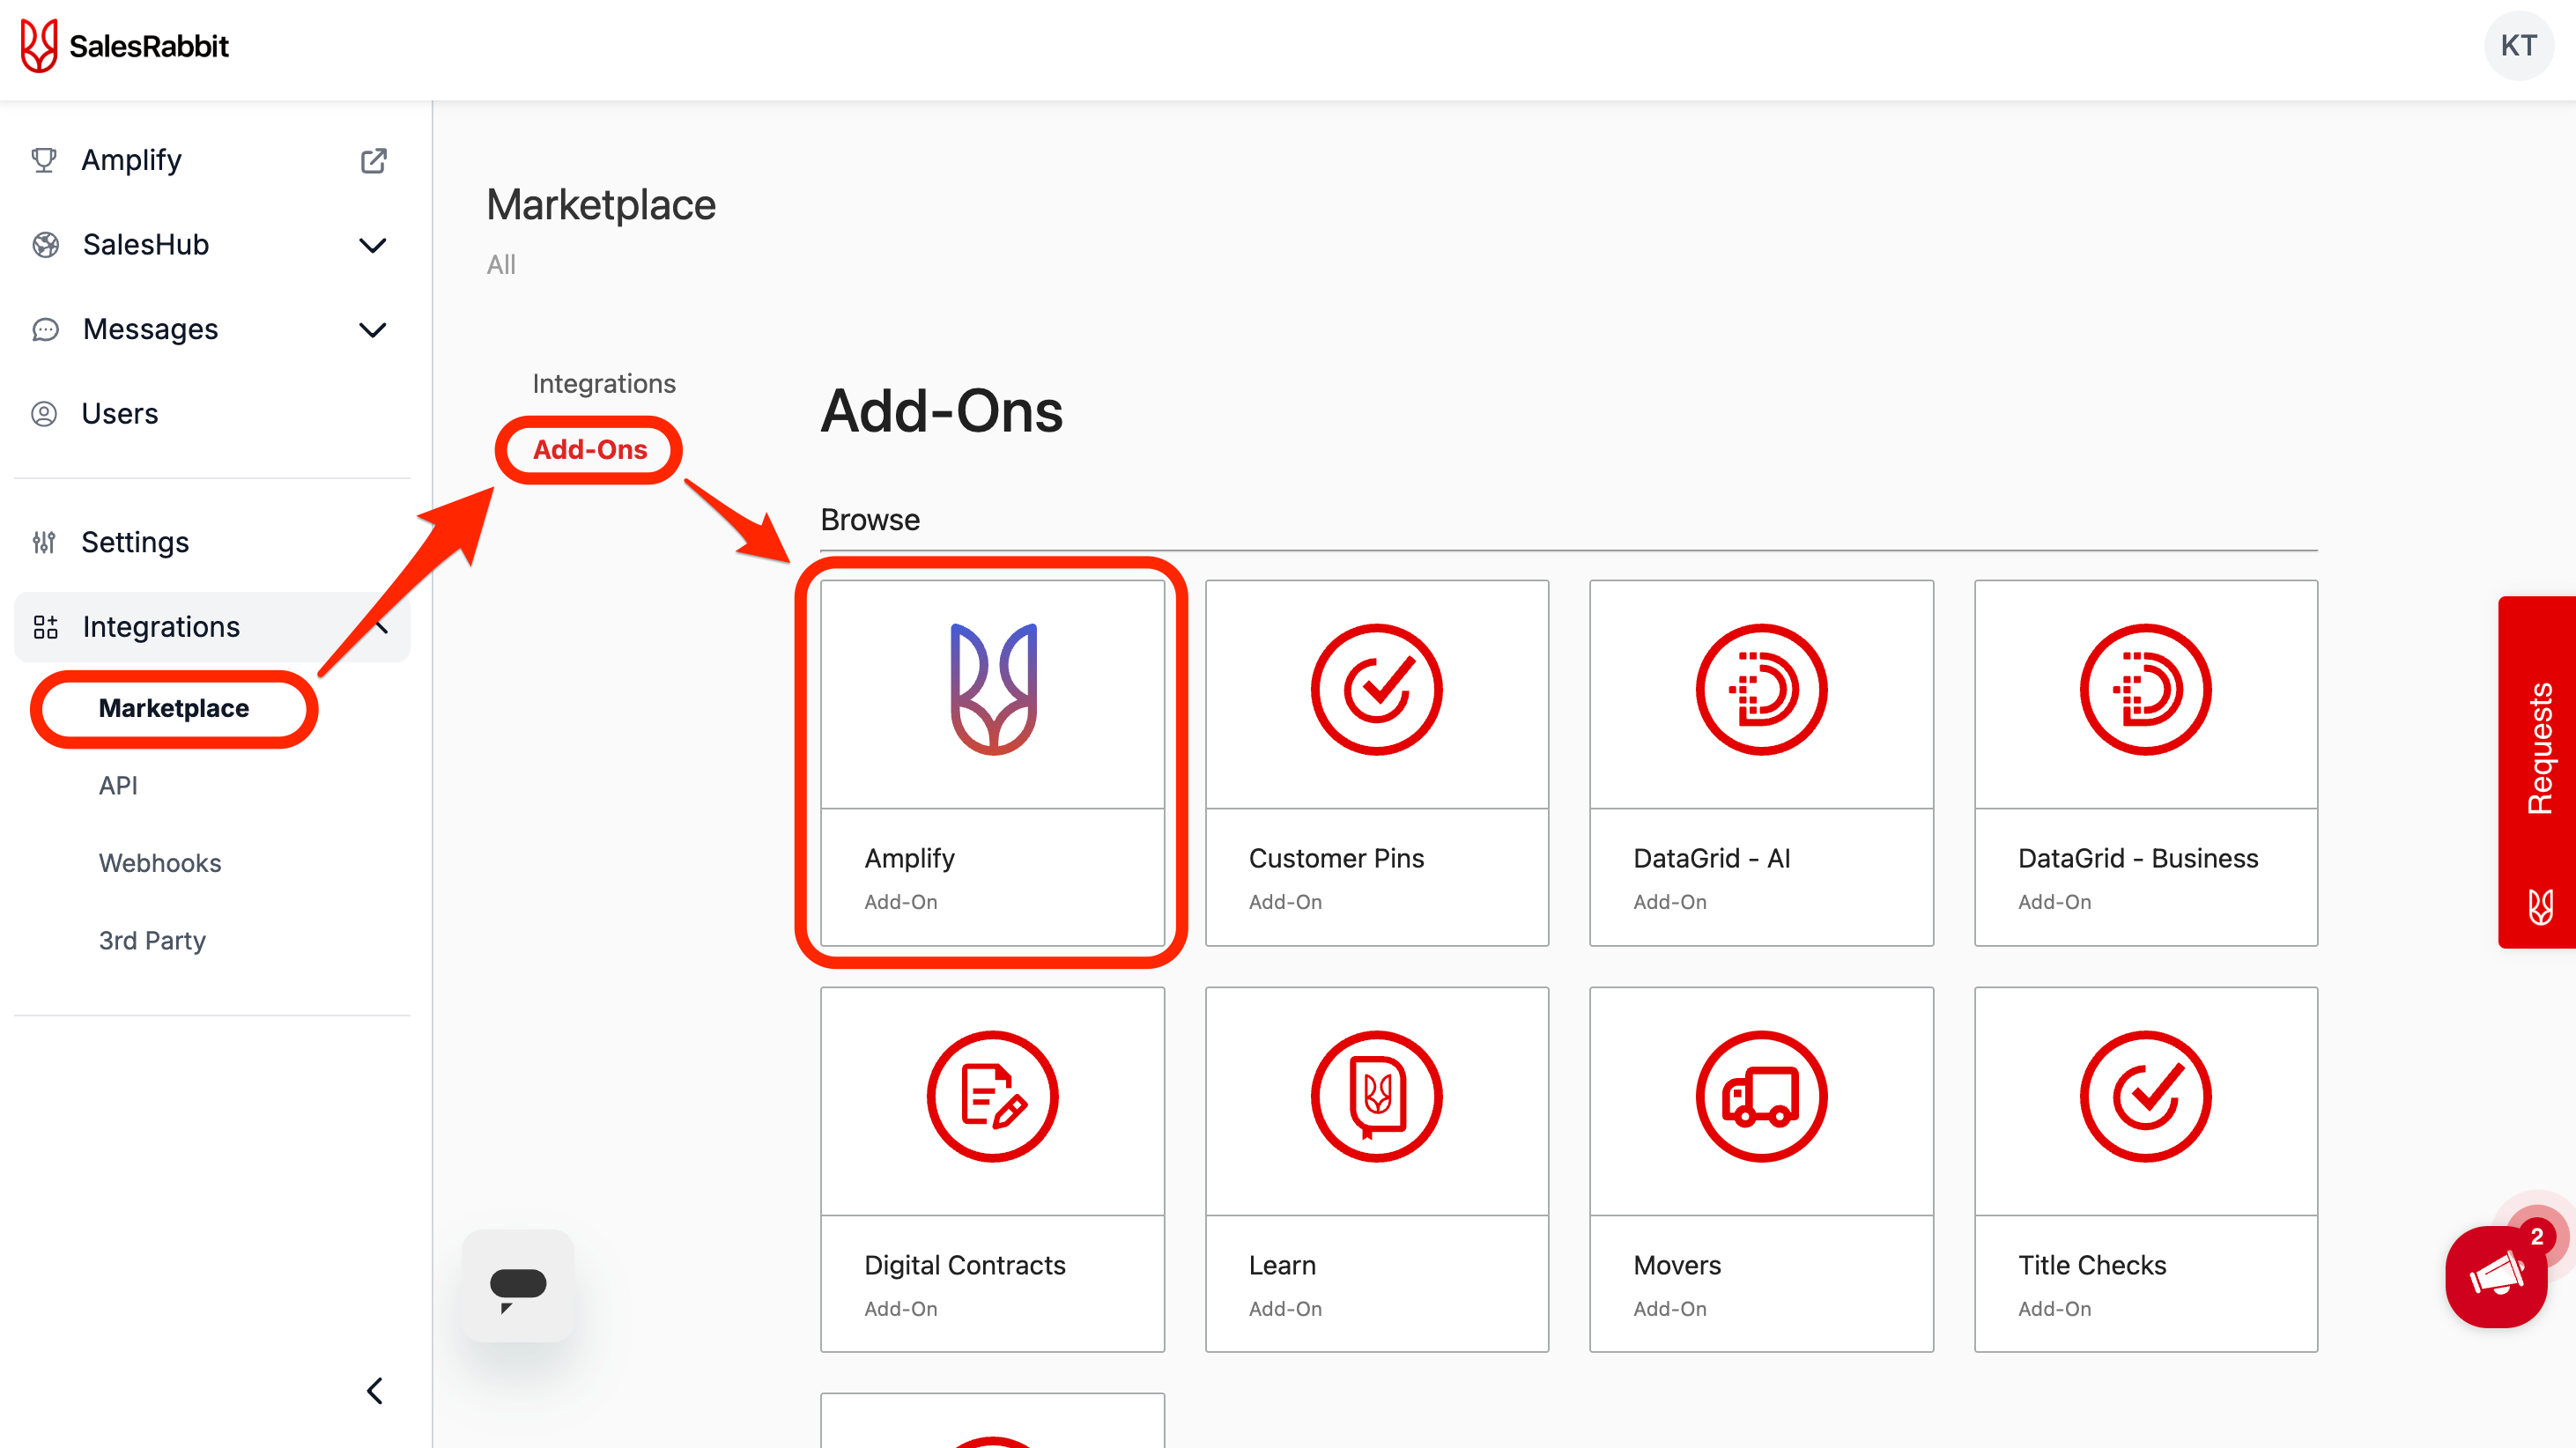2576x1448 pixels.
Task: Expand the Messages menu chevron
Action: (x=373, y=330)
